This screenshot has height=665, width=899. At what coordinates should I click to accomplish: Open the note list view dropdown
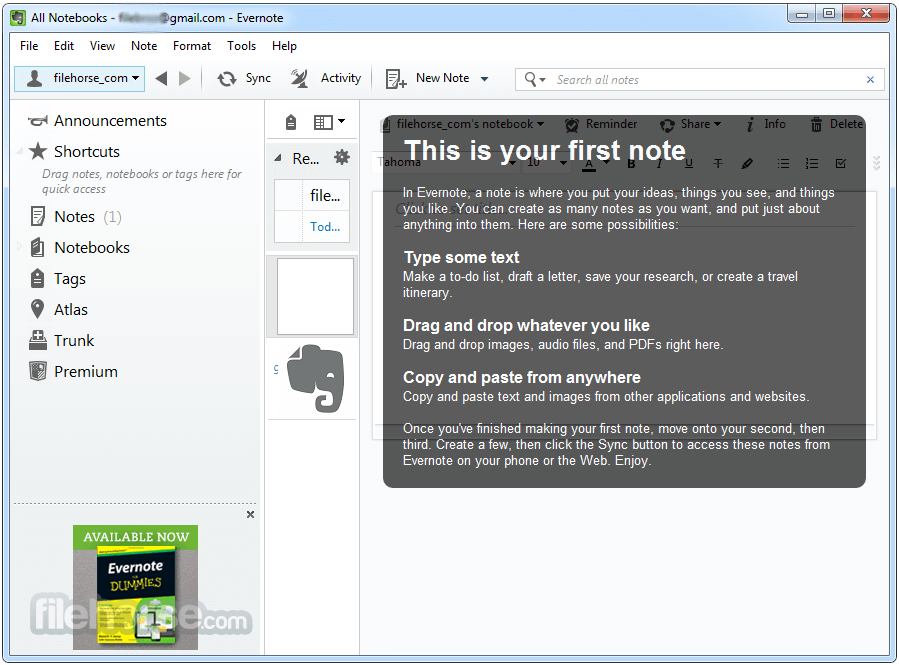click(330, 122)
